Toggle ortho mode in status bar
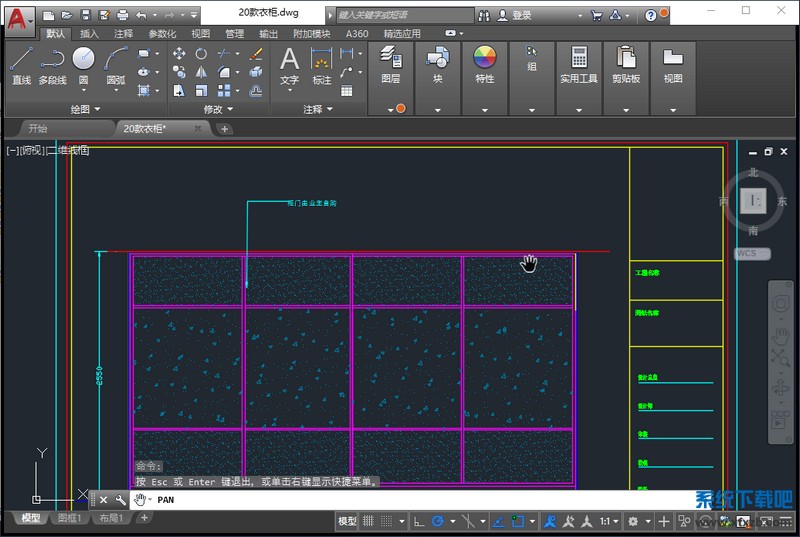 click(x=419, y=521)
